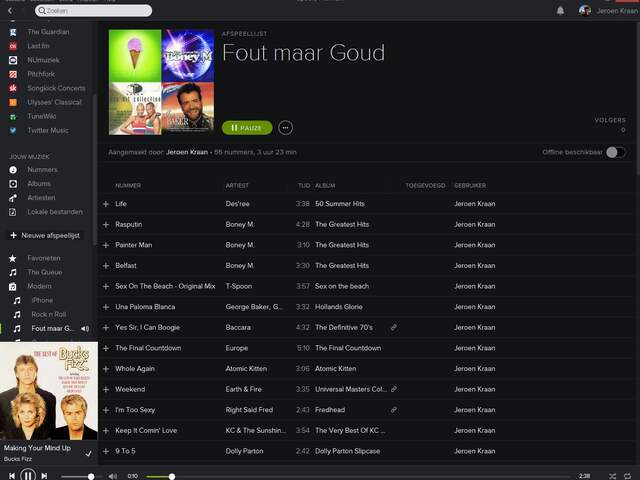Open the Modern playlist folder
The image size is (640, 480).
39,286
